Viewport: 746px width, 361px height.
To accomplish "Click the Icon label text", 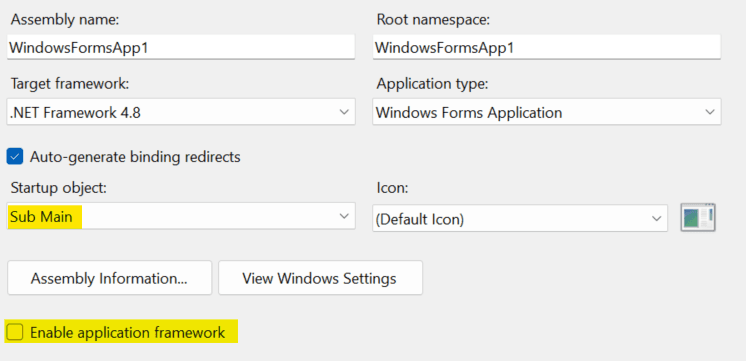I will (x=393, y=188).
